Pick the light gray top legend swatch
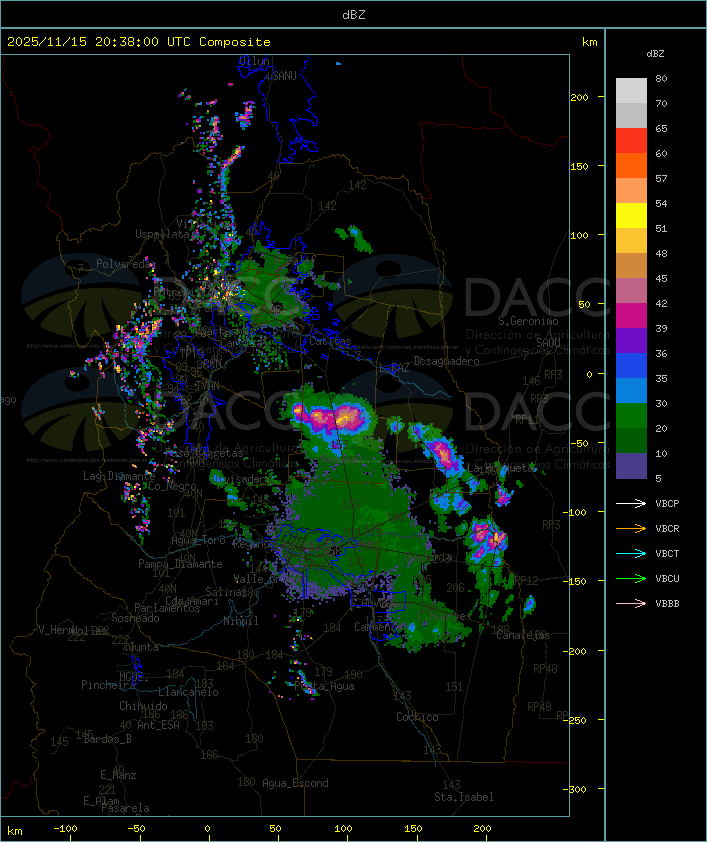The width and height of the screenshot is (707, 842). (x=631, y=90)
